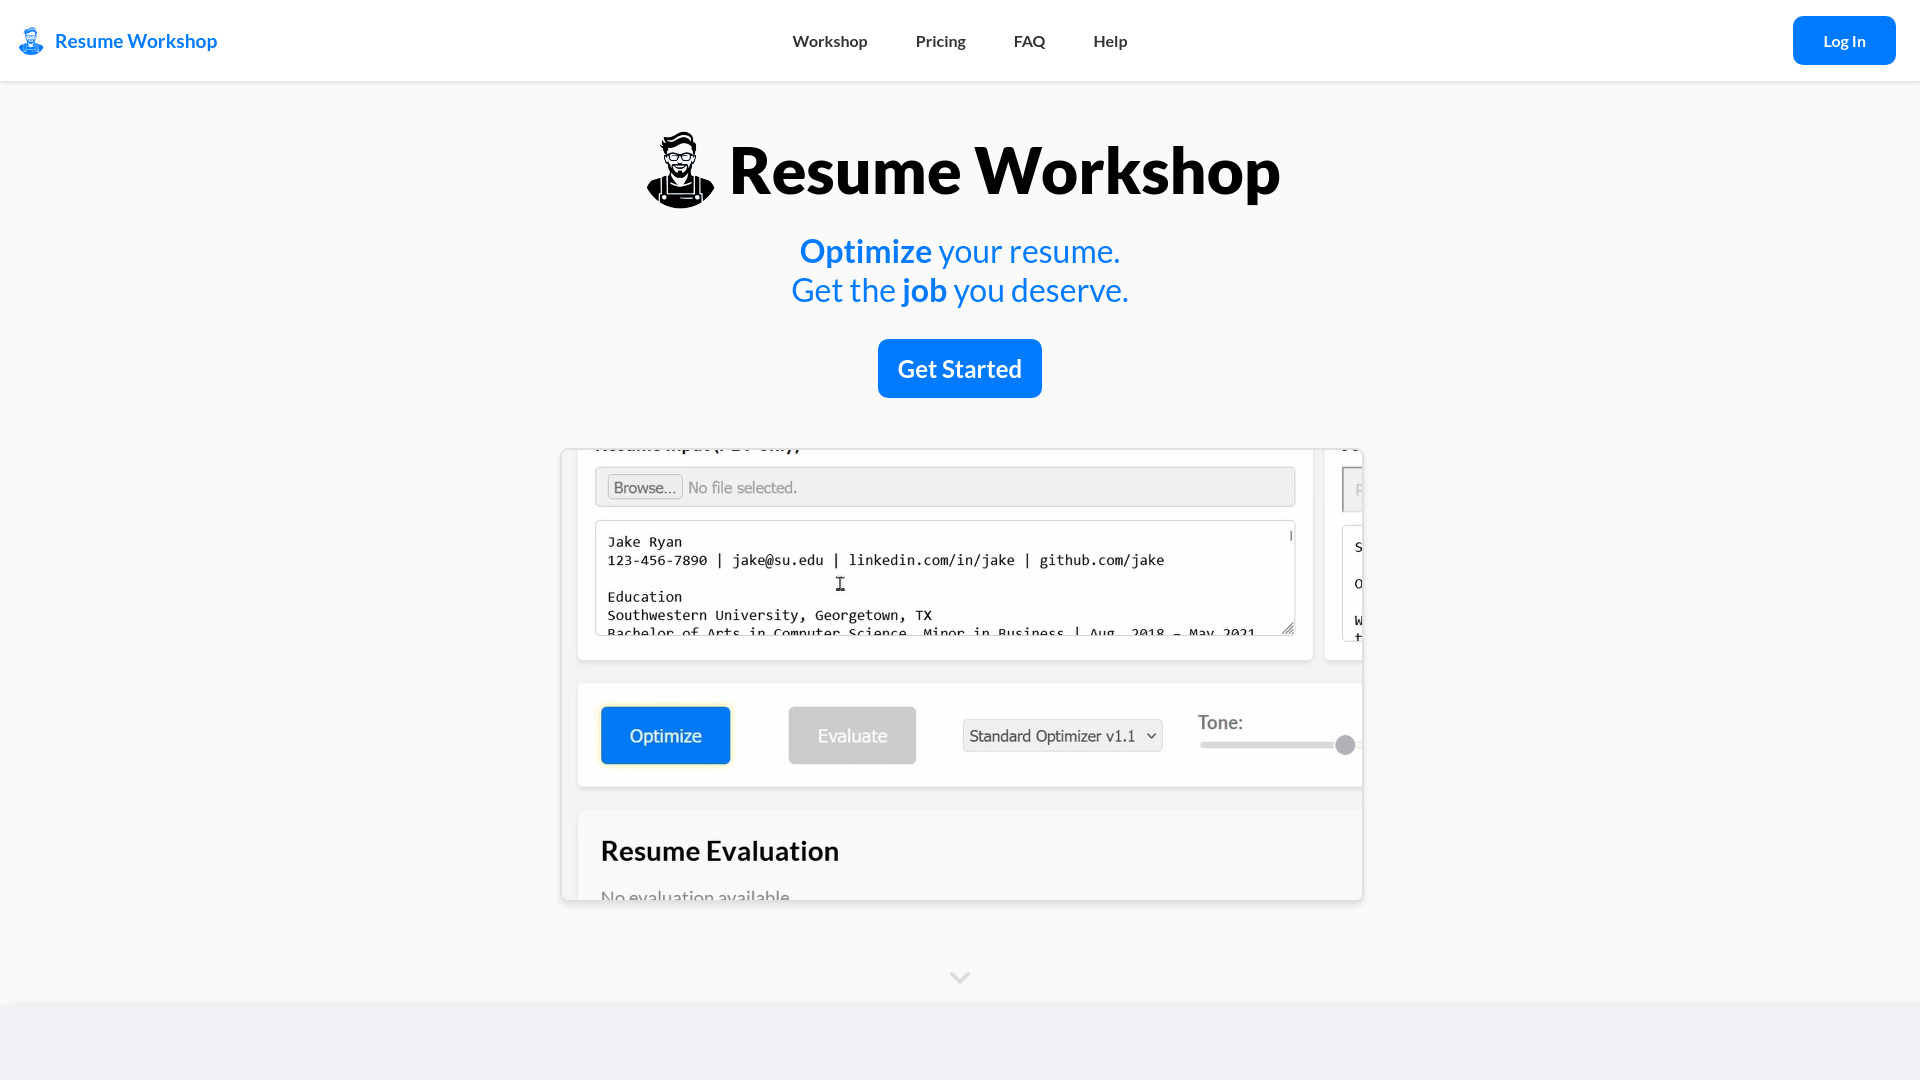1920x1080 pixels.
Task: Click the Get Started button icon
Action: coord(960,368)
